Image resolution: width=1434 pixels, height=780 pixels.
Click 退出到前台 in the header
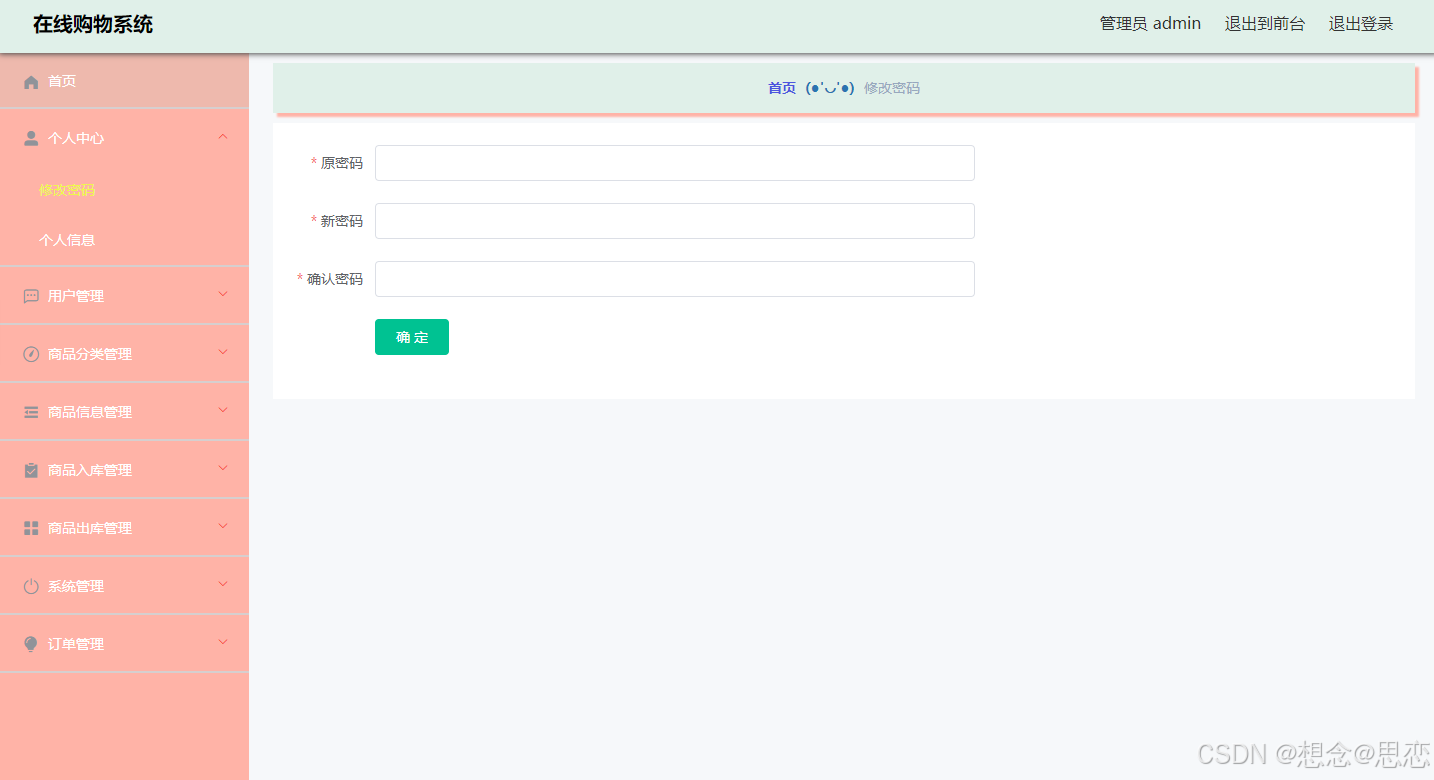[1265, 24]
